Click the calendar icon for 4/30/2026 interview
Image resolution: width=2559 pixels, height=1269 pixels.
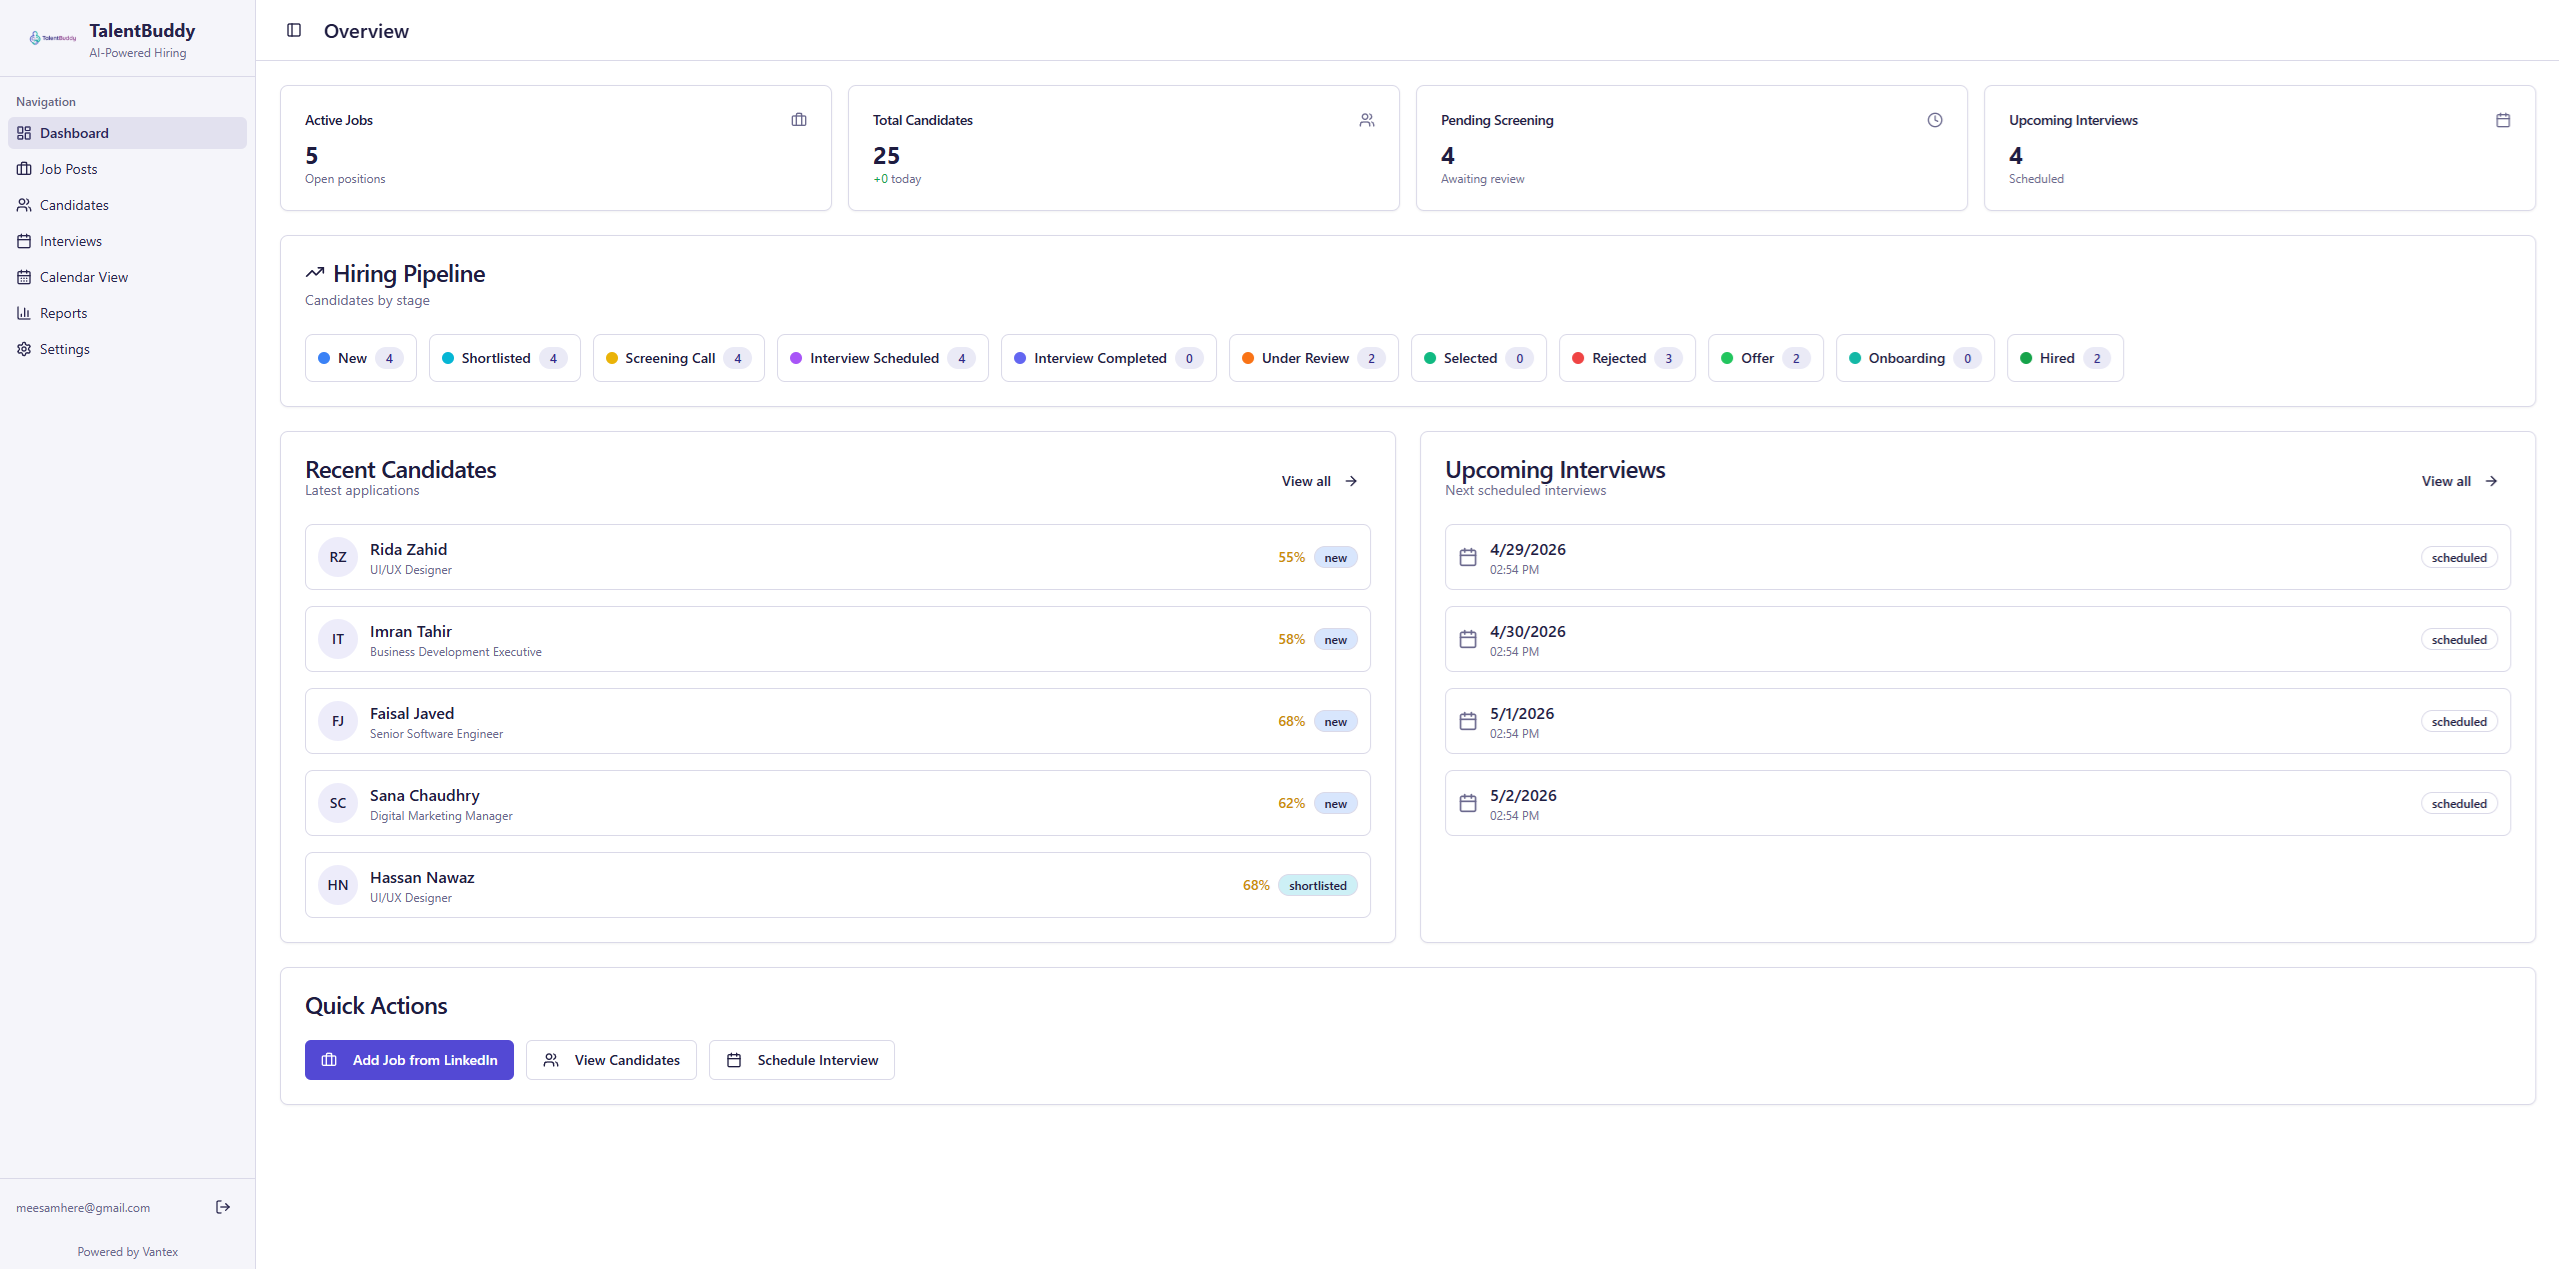pos(1468,639)
